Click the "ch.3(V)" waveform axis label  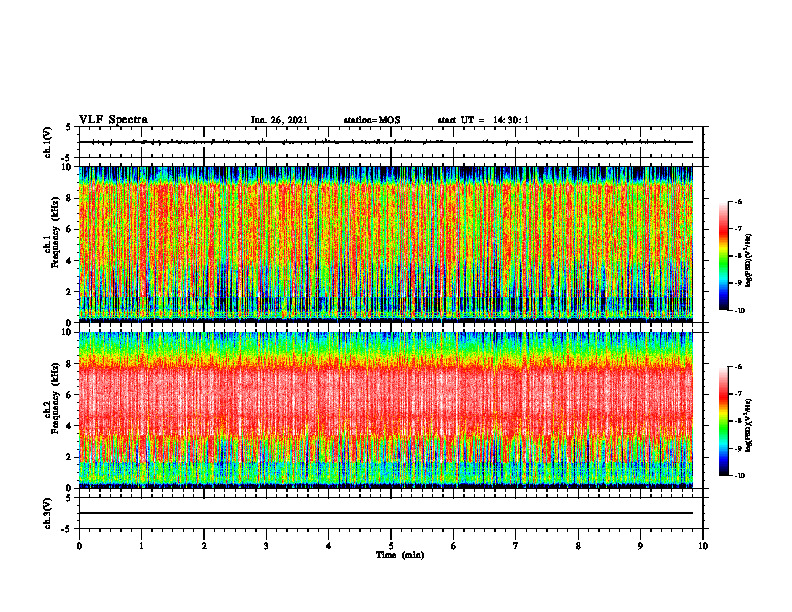pos(48,513)
